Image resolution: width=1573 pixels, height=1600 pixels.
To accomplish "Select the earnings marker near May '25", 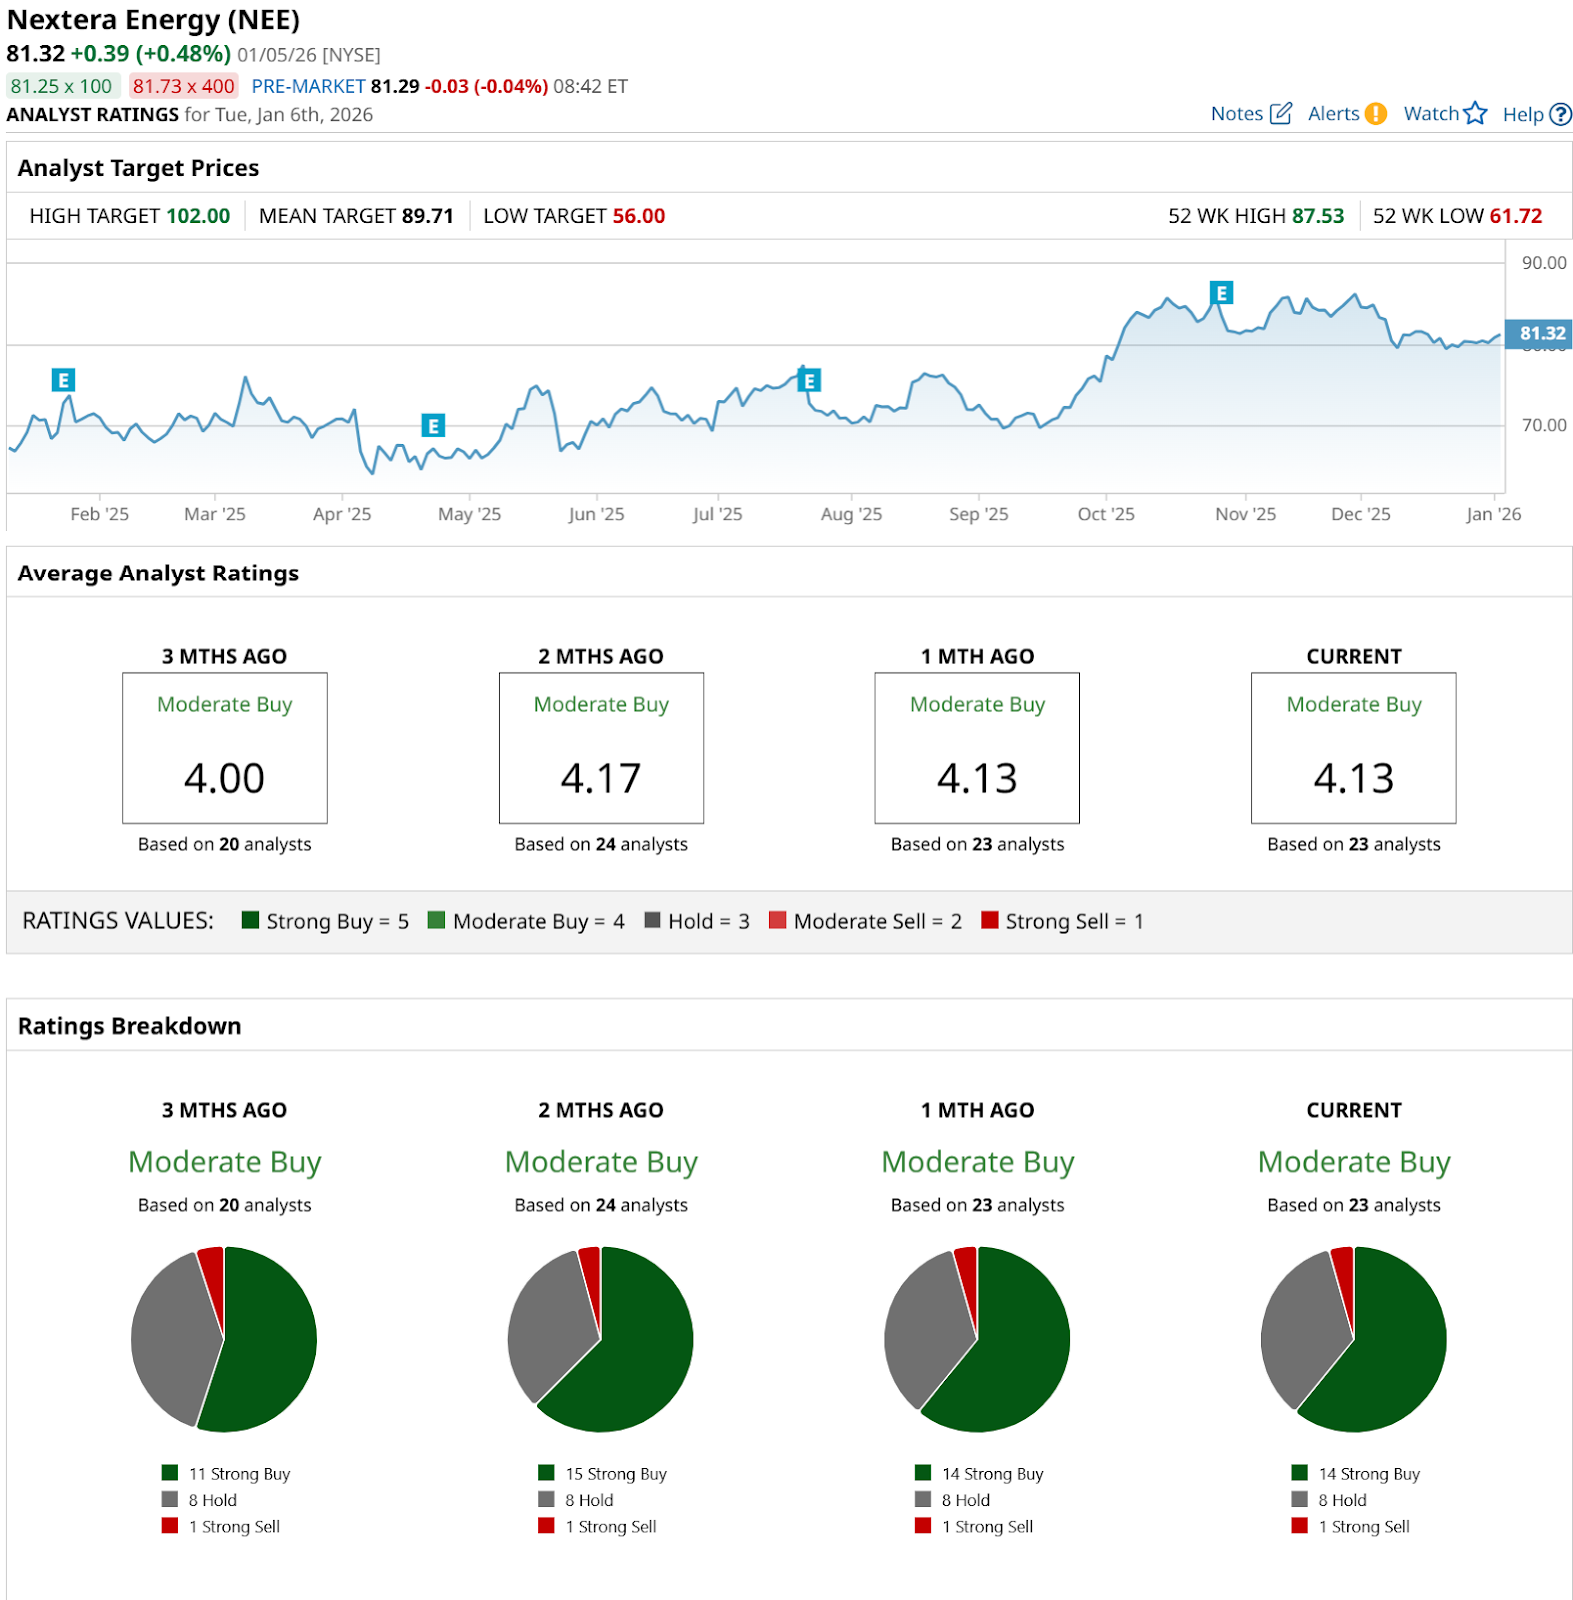I will [x=433, y=426].
